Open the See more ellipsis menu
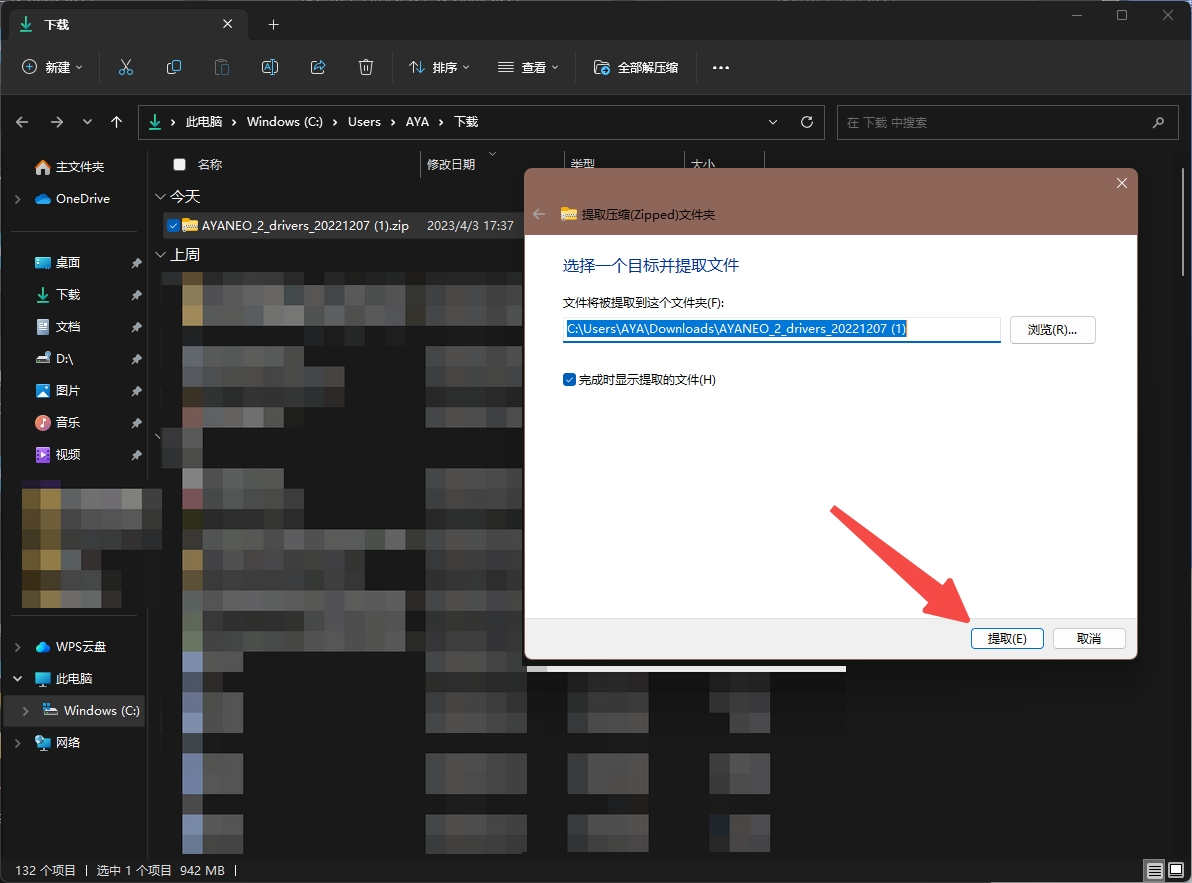The image size is (1192, 883). (721, 67)
